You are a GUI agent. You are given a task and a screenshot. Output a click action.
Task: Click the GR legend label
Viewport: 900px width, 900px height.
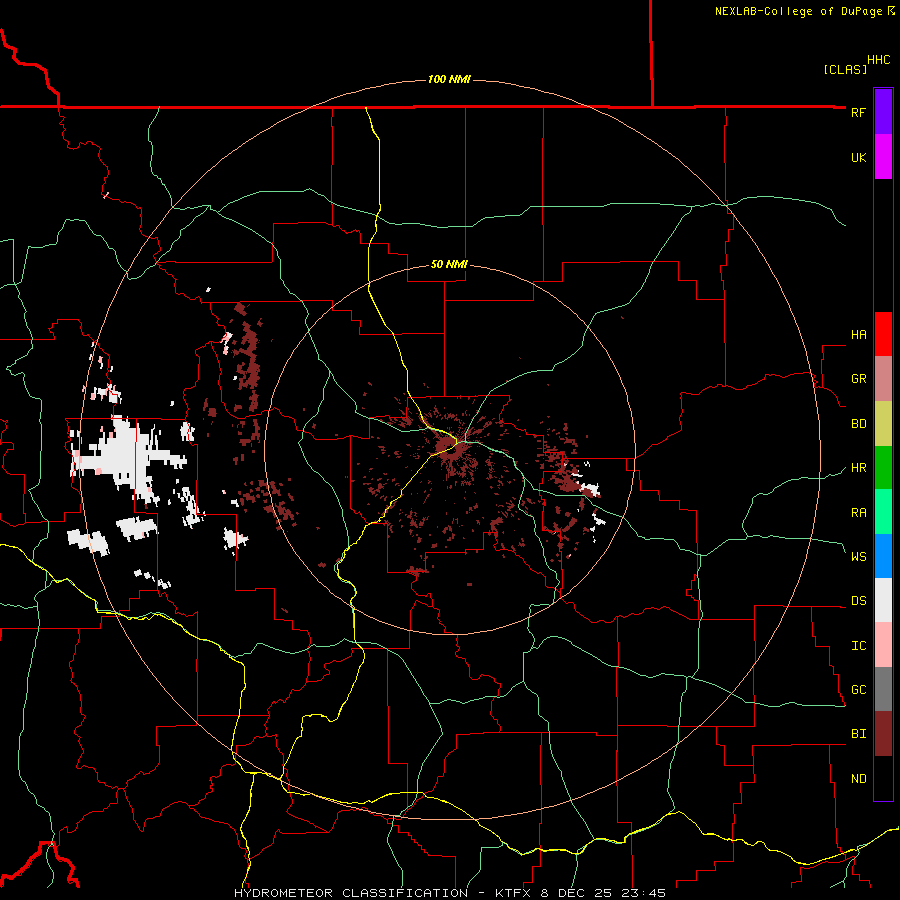coord(858,378)
